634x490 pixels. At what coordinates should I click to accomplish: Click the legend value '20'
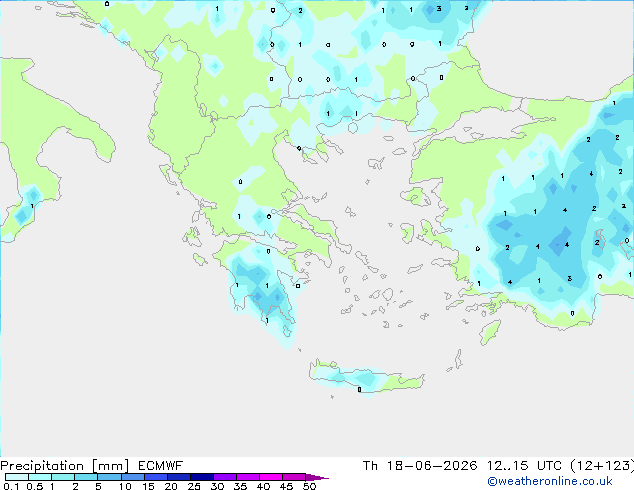click(171, 486)
